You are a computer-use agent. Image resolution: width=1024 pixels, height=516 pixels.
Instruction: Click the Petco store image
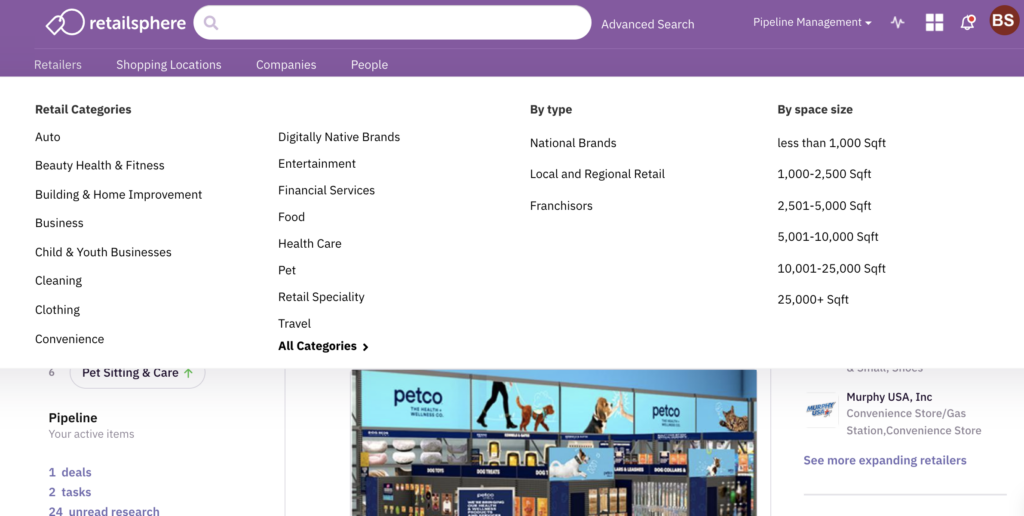point(554,443)
